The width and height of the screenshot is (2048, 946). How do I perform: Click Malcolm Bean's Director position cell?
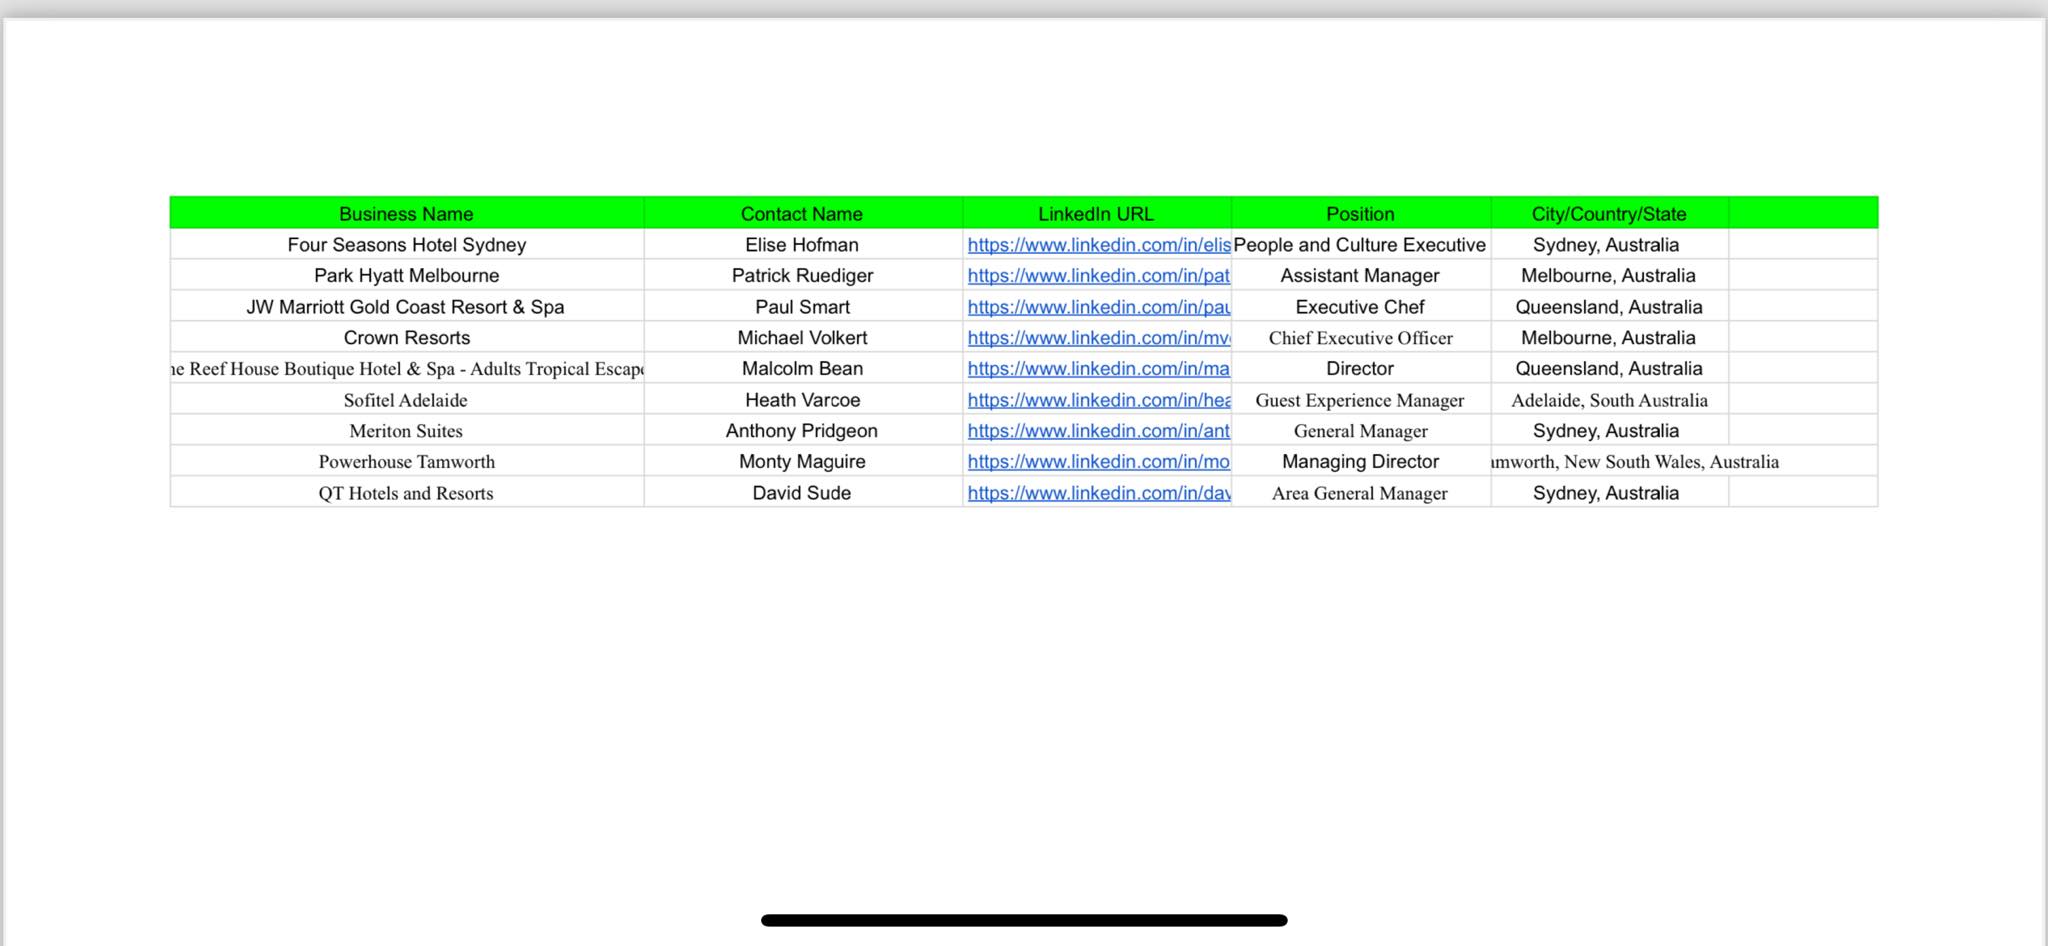1361,369
